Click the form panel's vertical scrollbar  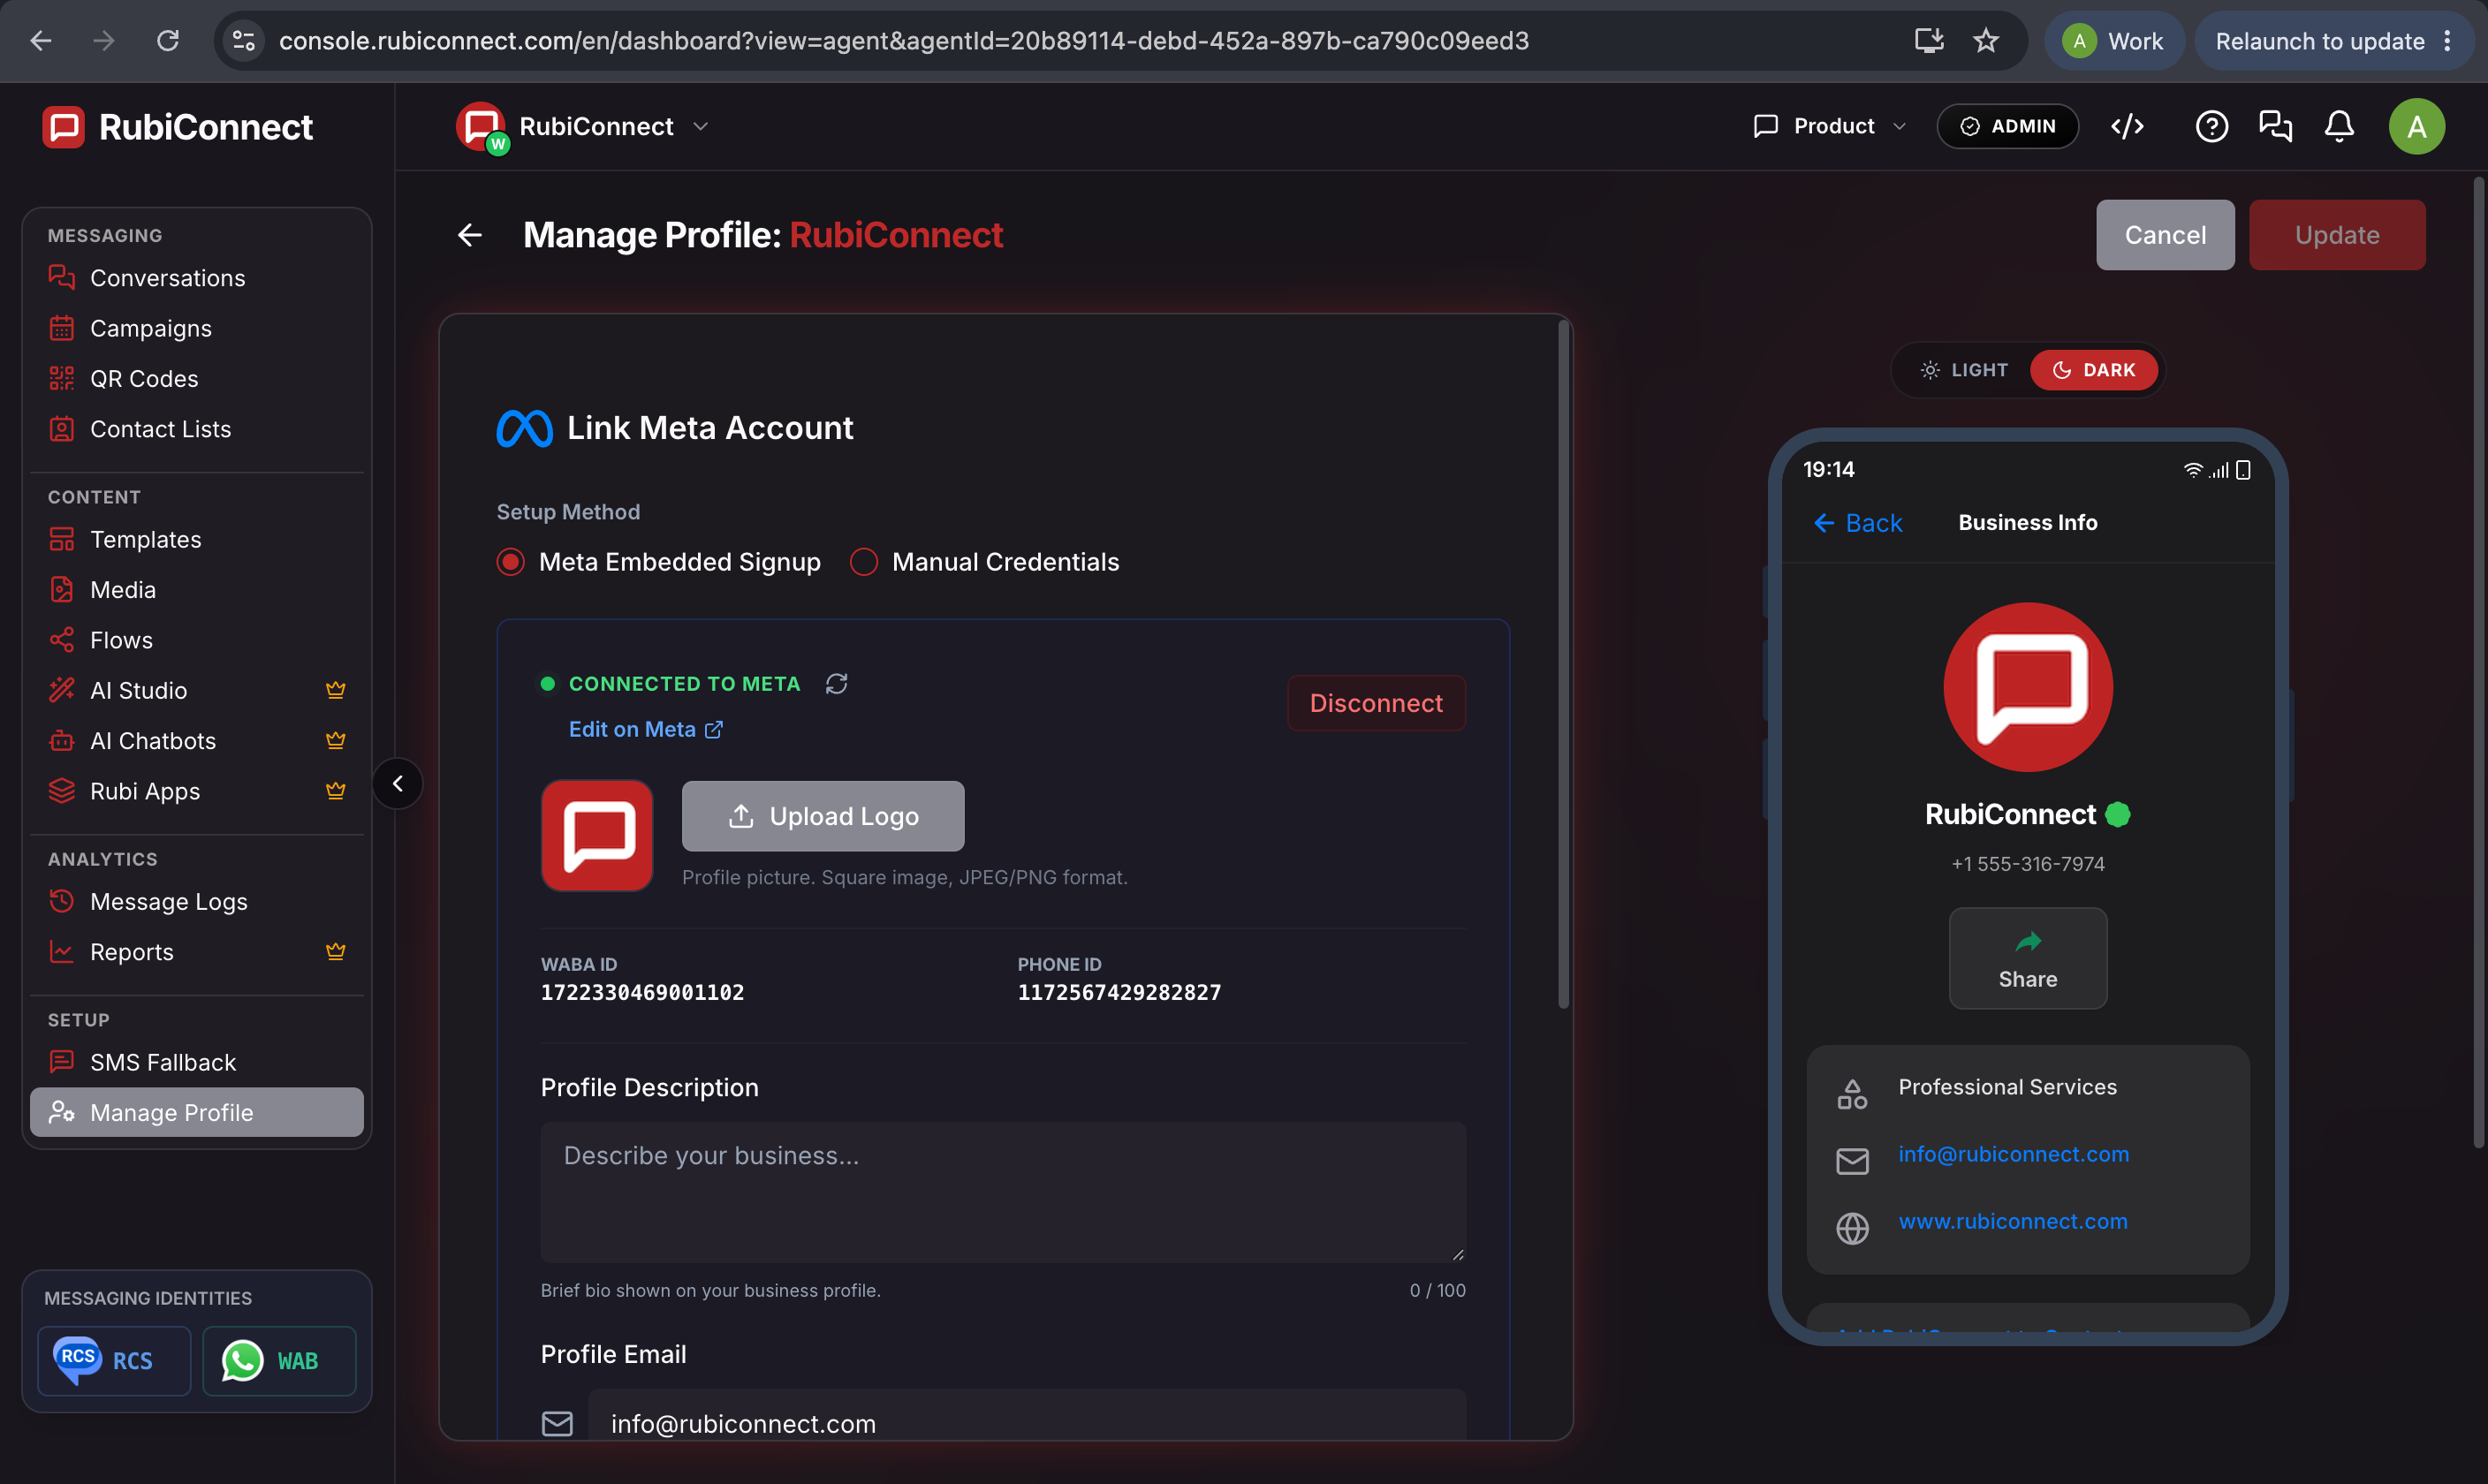[1563, 665]
